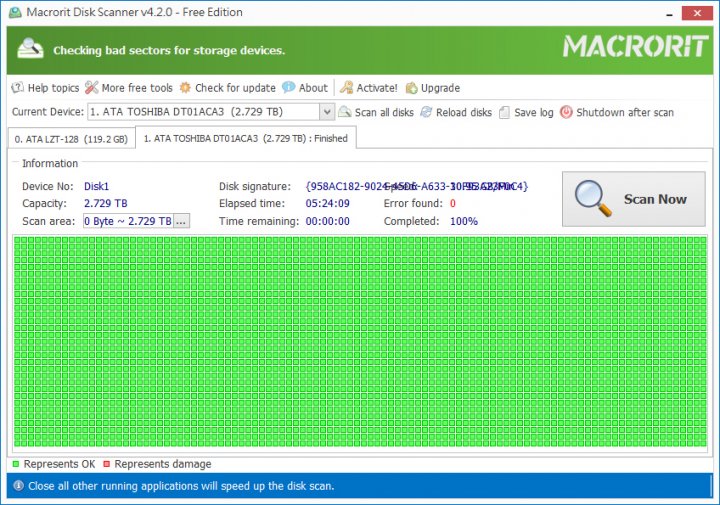720x505 pixels.
Task: Click info icon in blue status bar
Action: (x=18, y=485)
